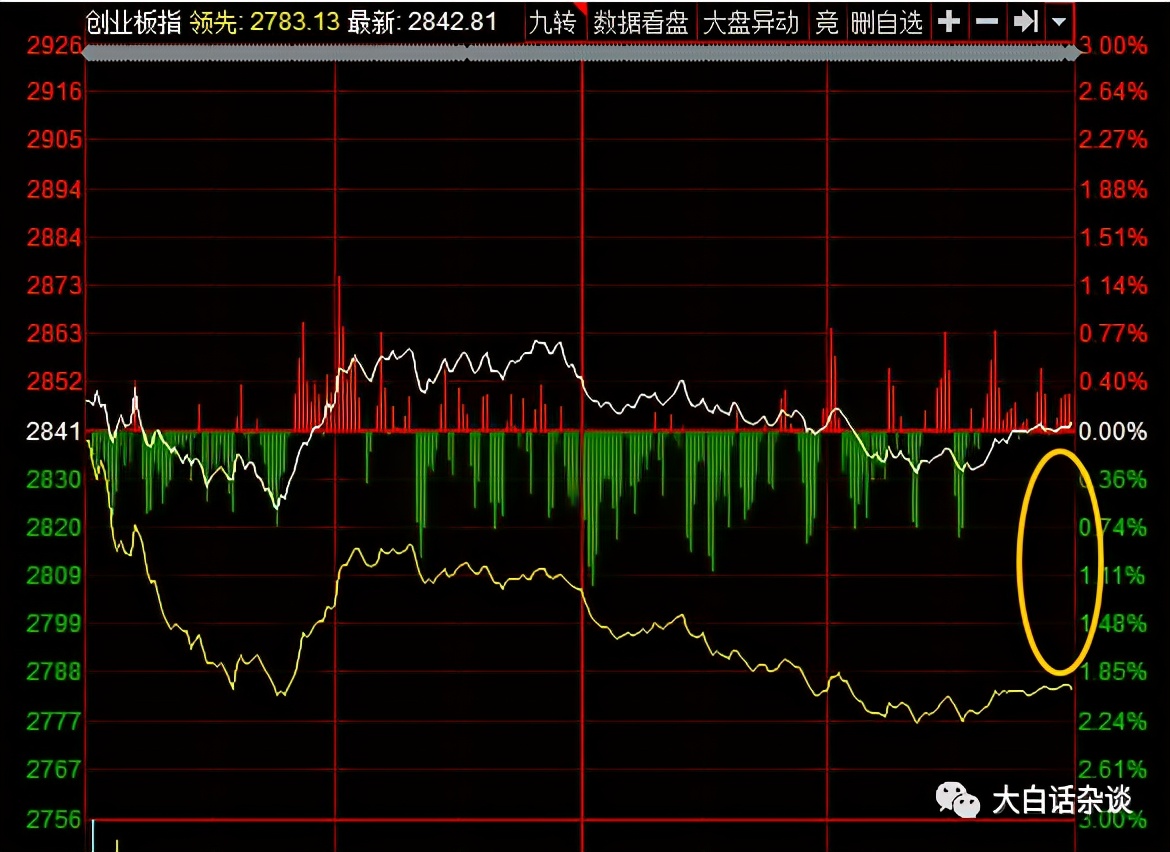This screenshot has height=852, width=1170.
Task: Click the 2756 bottom price label
Action: (x=54, y=819)
